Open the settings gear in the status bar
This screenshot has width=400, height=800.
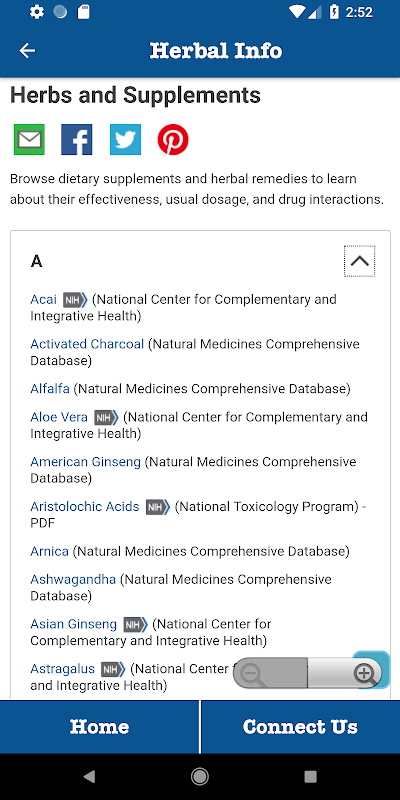coord(37,12)
